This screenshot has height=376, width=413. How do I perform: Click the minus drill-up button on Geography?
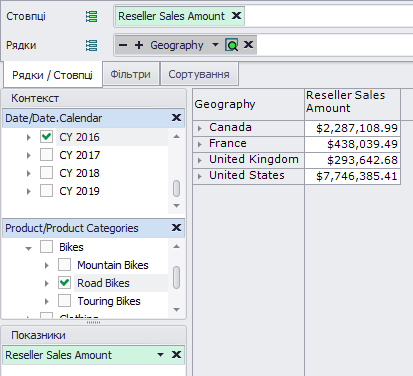123,45
